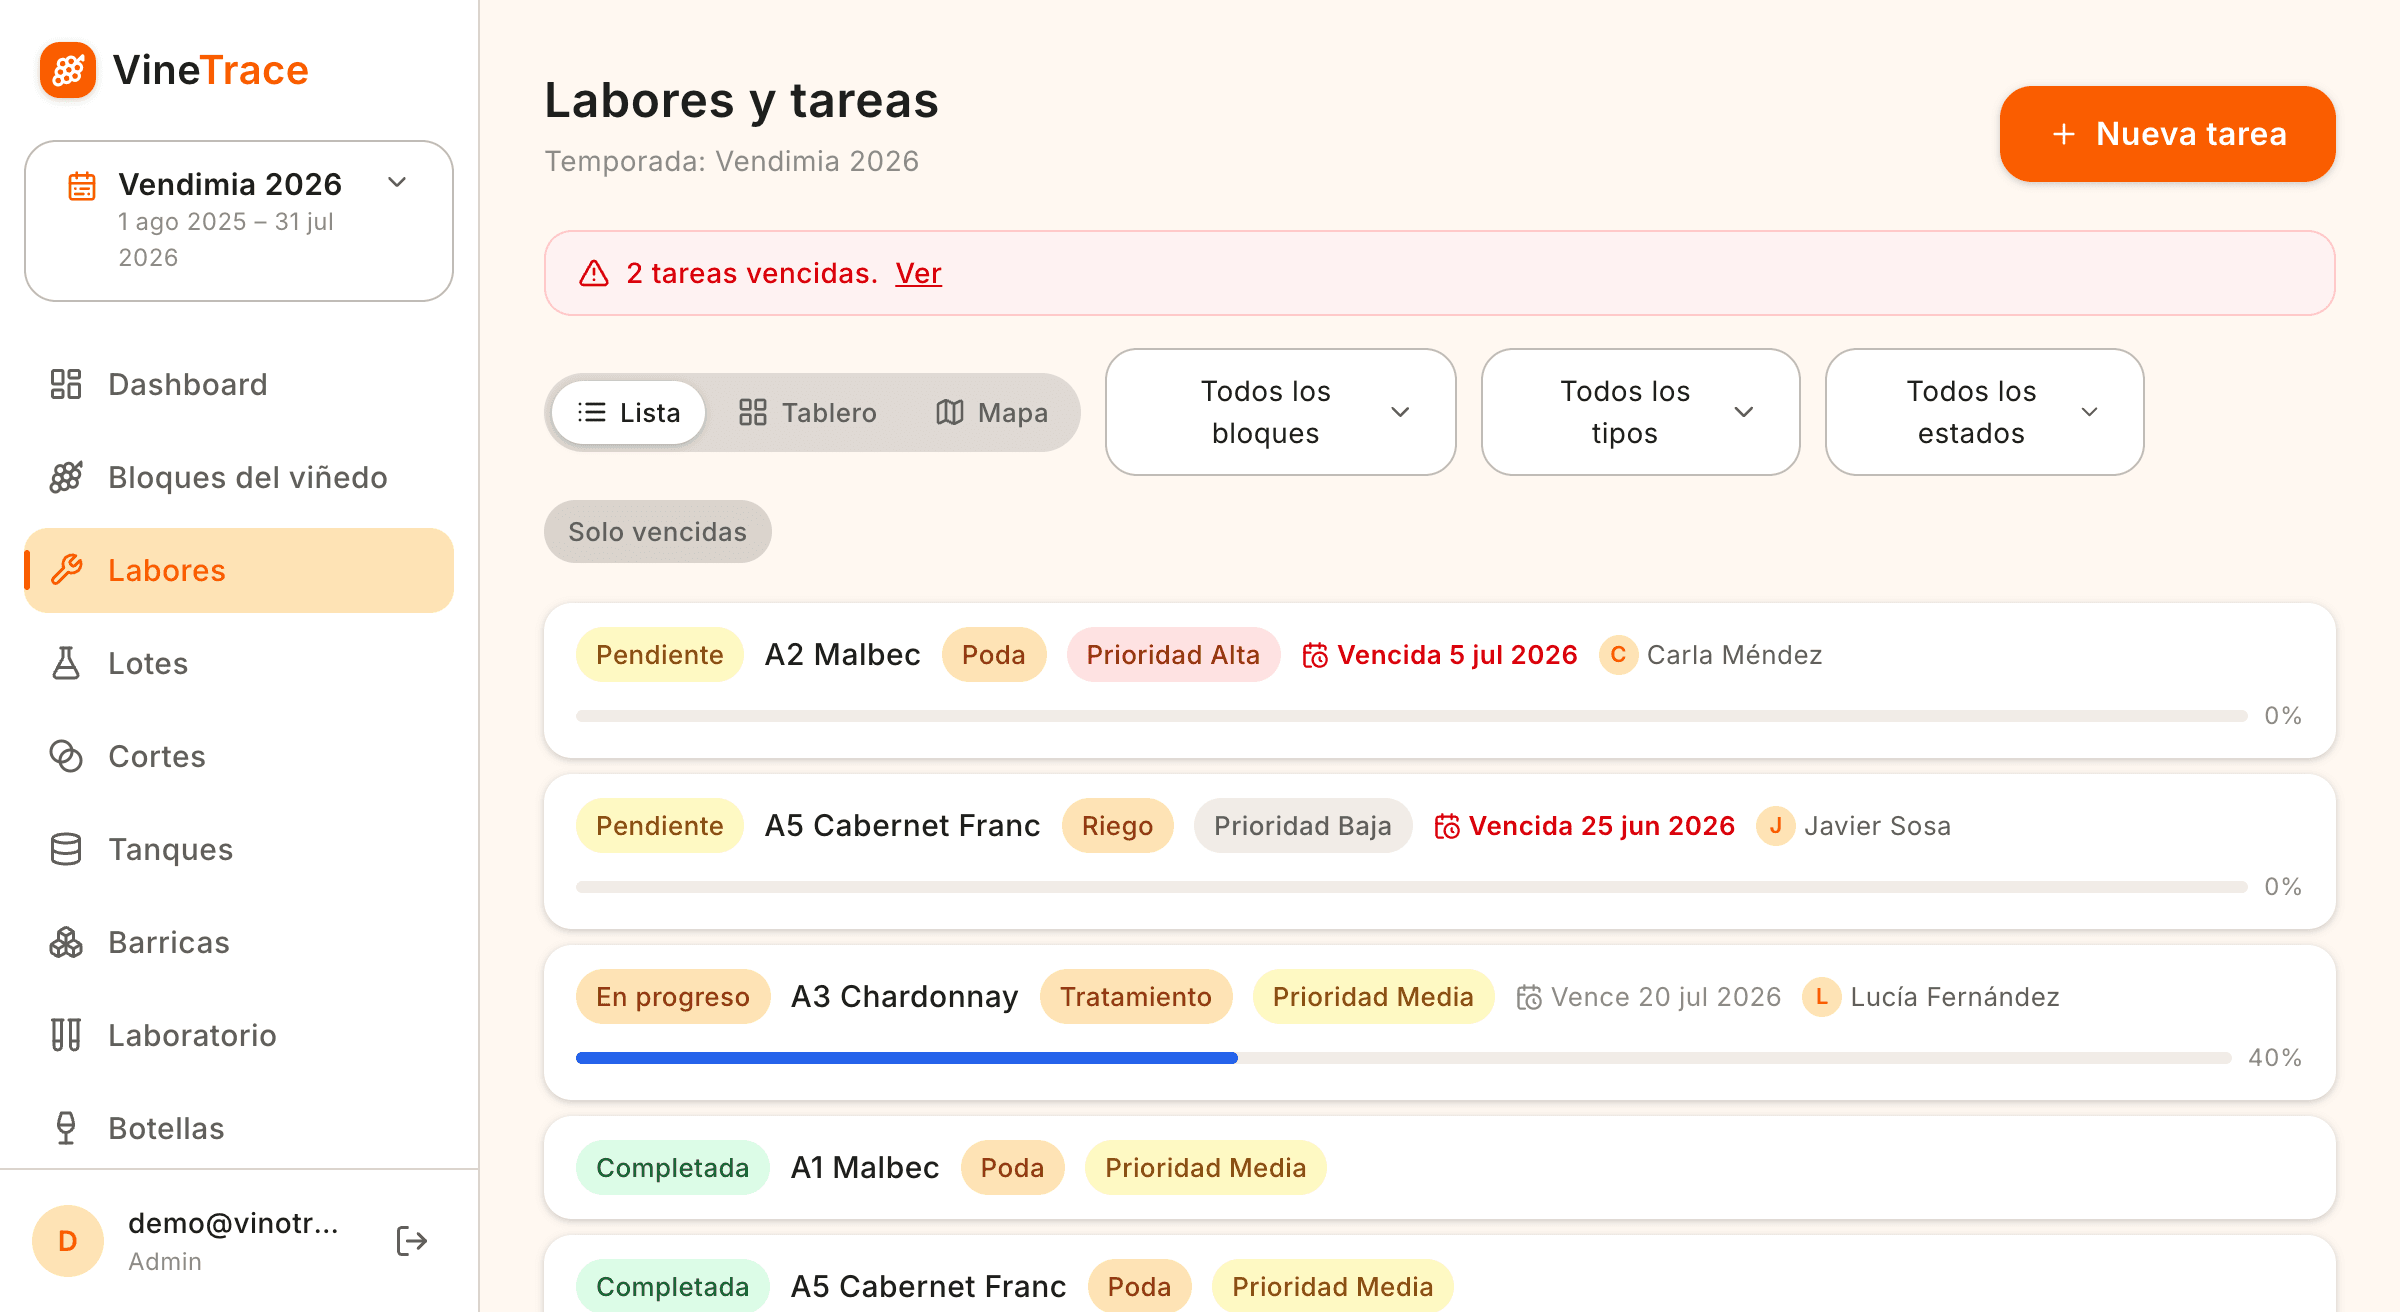Open the completed A1 Malbec task card
This screenshot has height=1312, width=2400.
point(1440,1168)
